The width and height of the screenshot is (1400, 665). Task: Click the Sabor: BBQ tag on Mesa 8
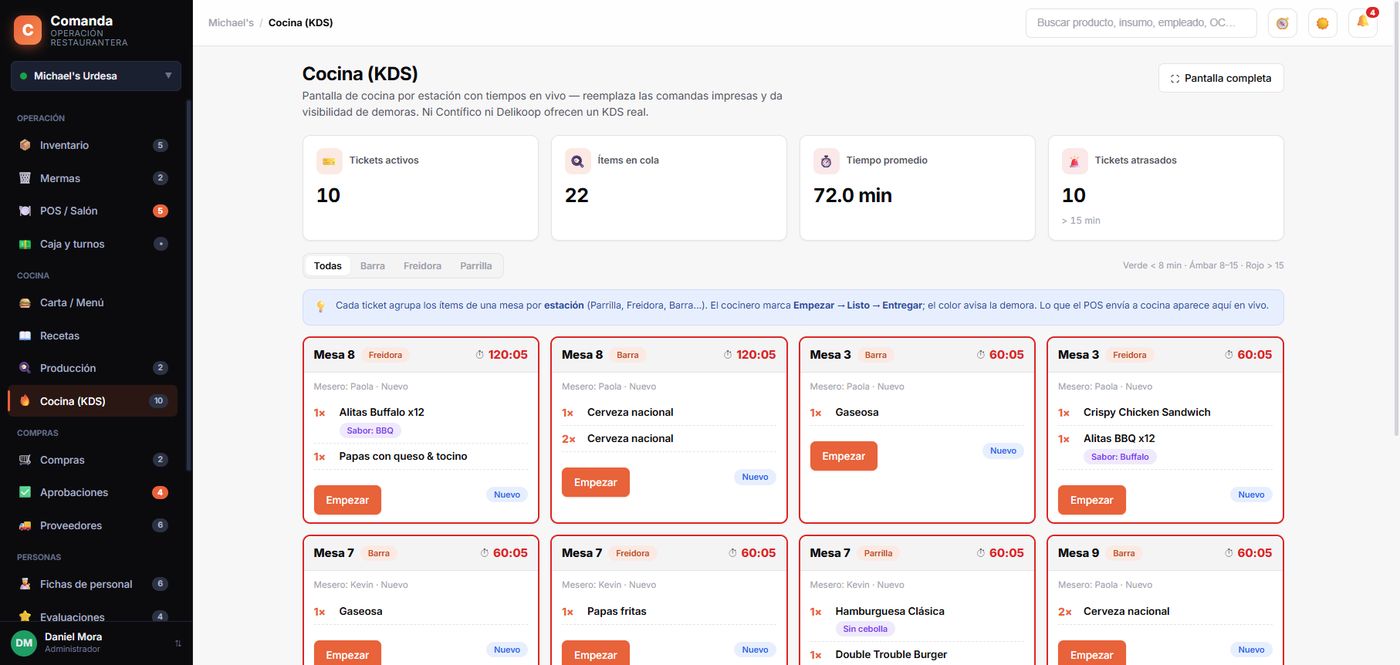point(370,430)
